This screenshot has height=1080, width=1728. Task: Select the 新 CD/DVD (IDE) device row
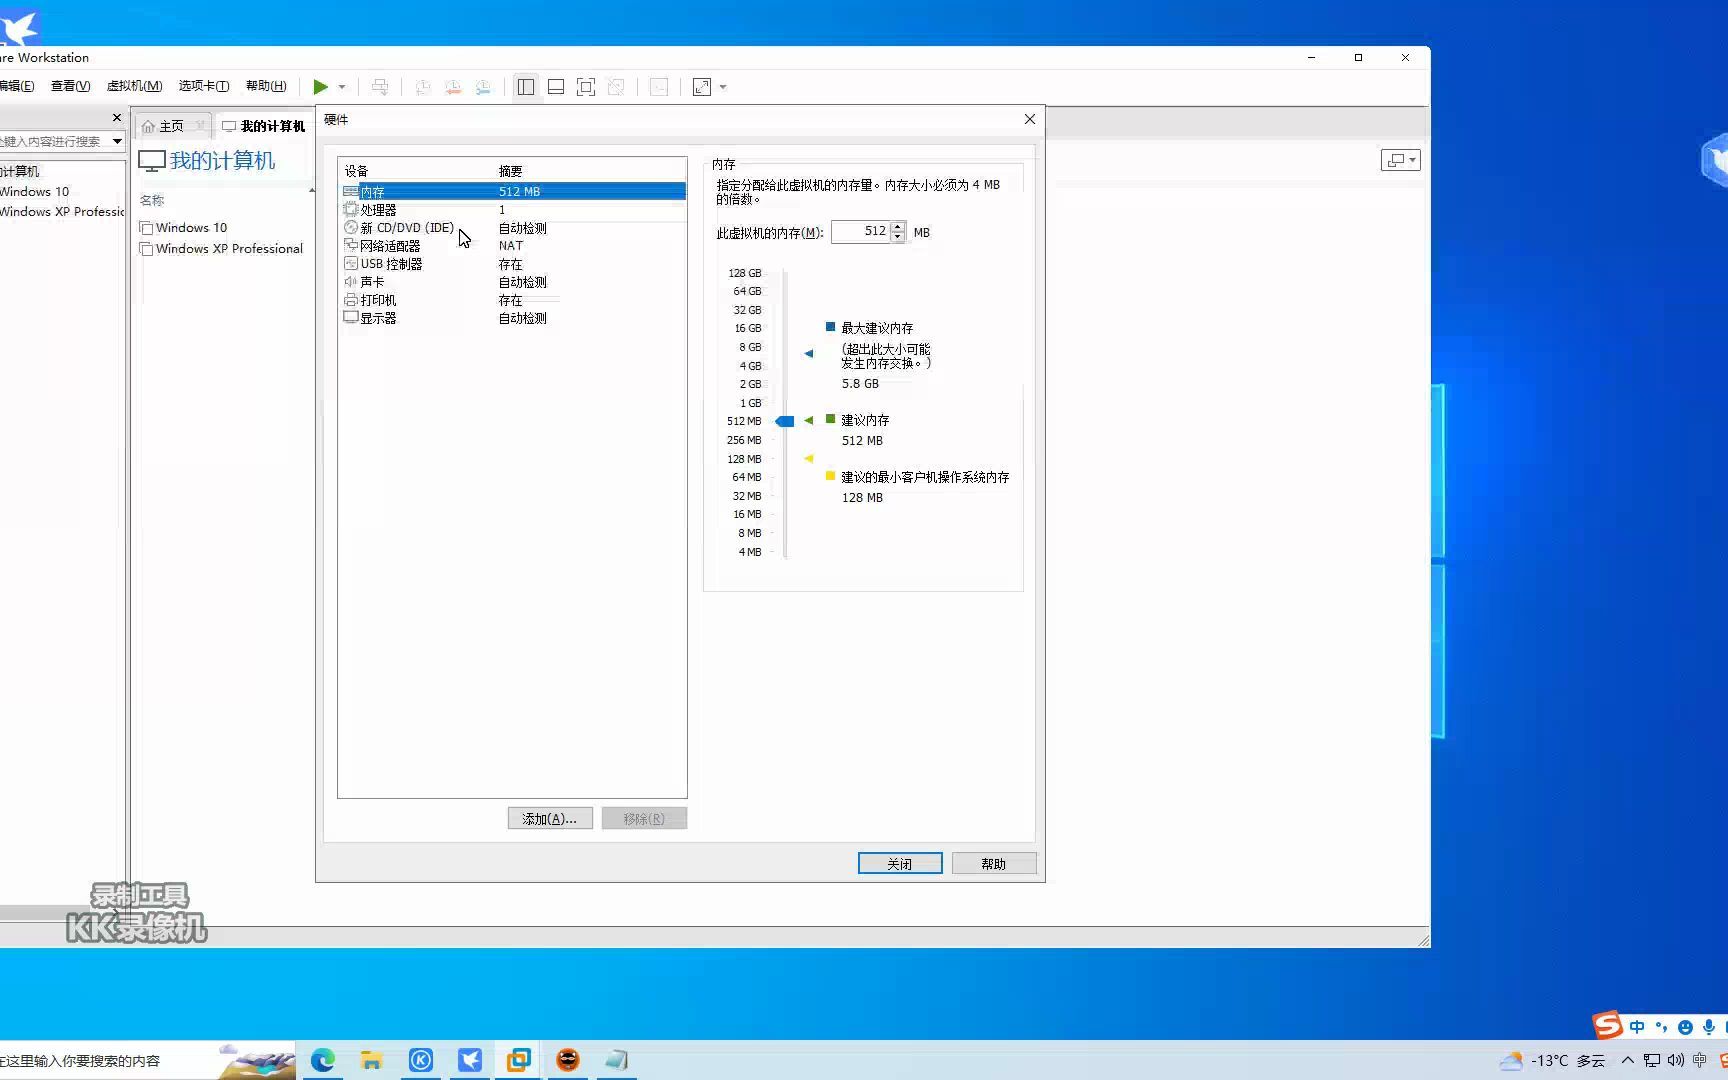pos(513,228)
